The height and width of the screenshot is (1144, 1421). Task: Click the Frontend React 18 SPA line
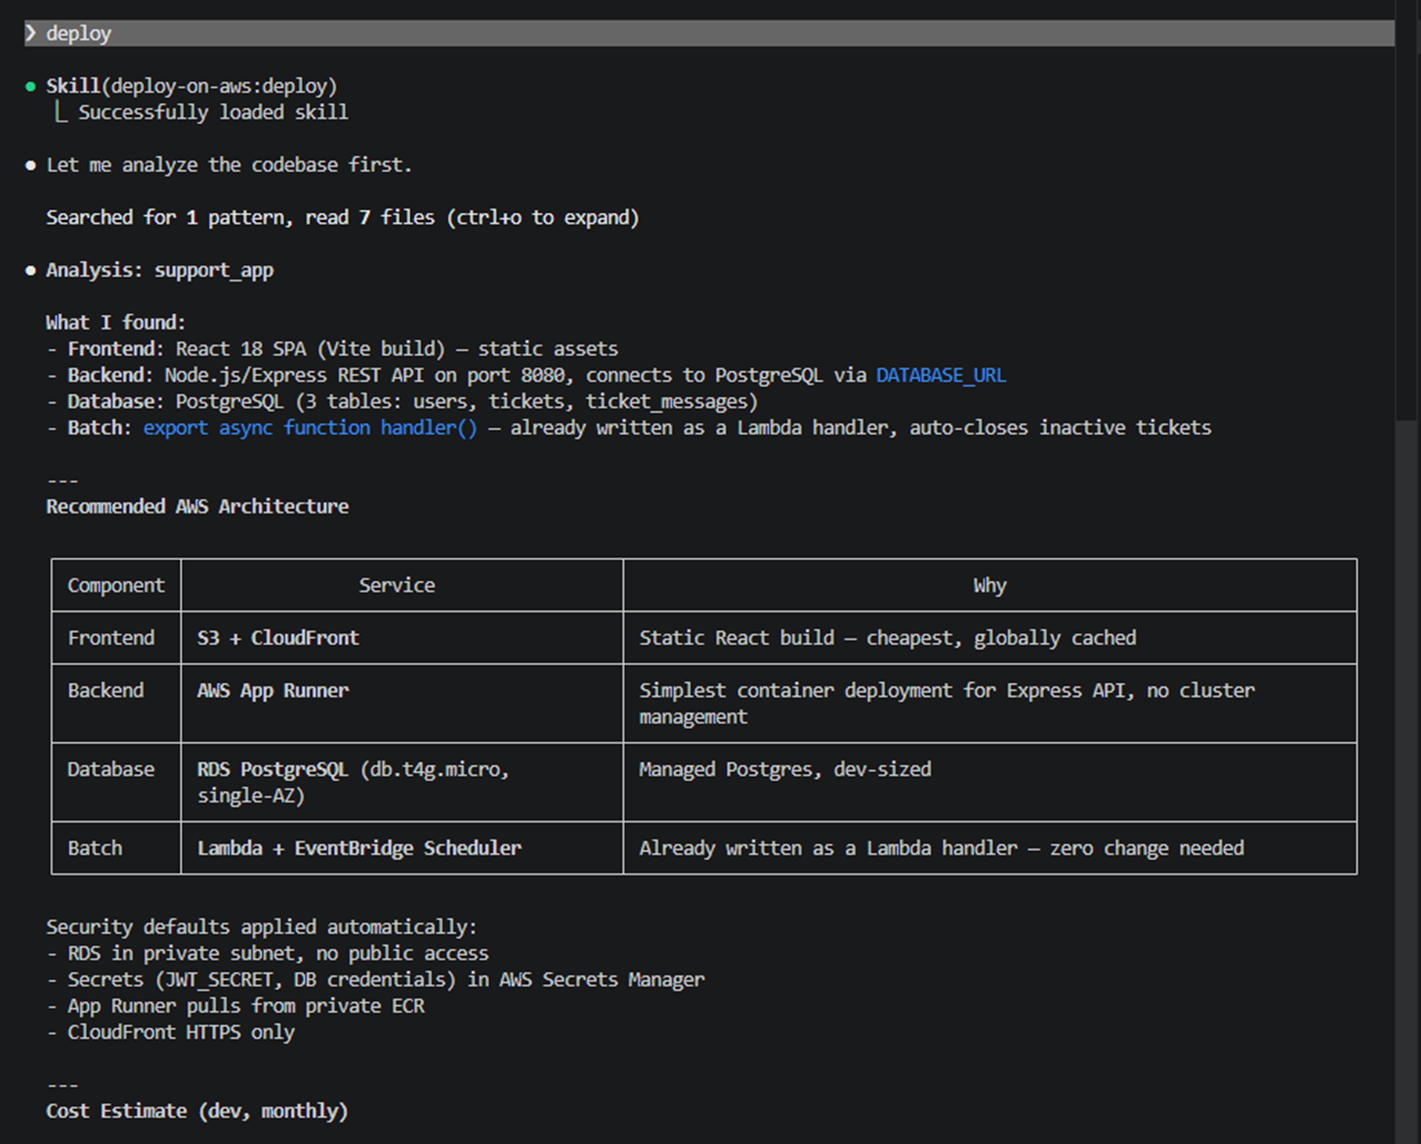coord(332,349)
